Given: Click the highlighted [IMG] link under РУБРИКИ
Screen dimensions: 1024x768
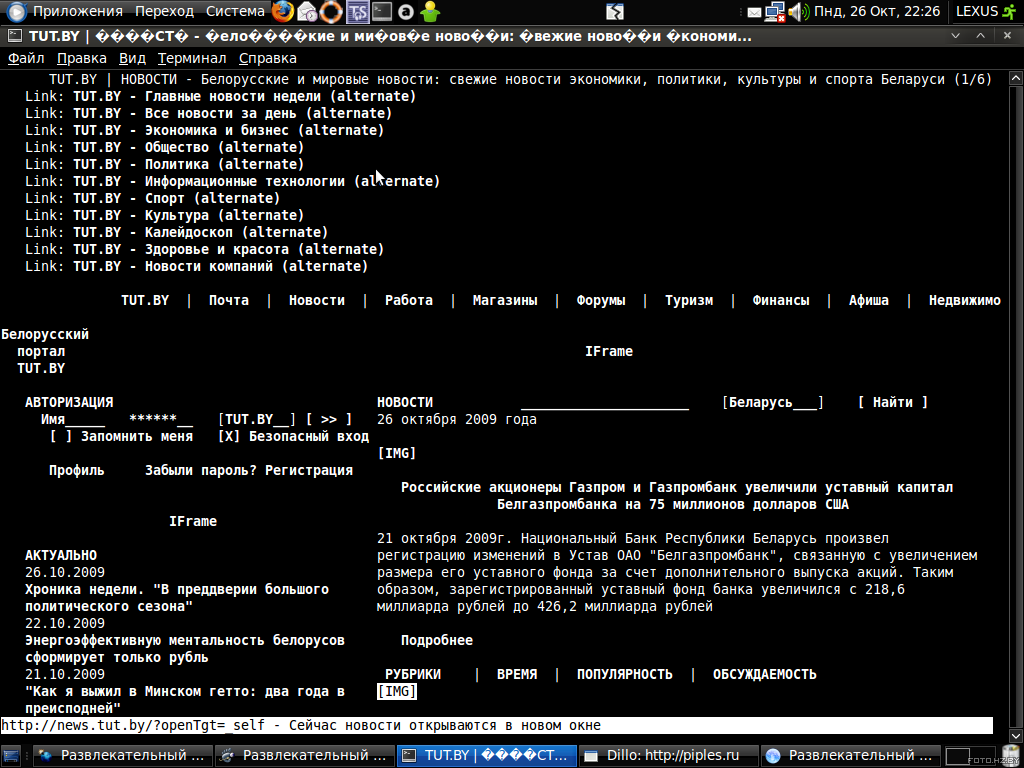Looking at the screenshot, I should pyautogui.click(x=397, y=691).
